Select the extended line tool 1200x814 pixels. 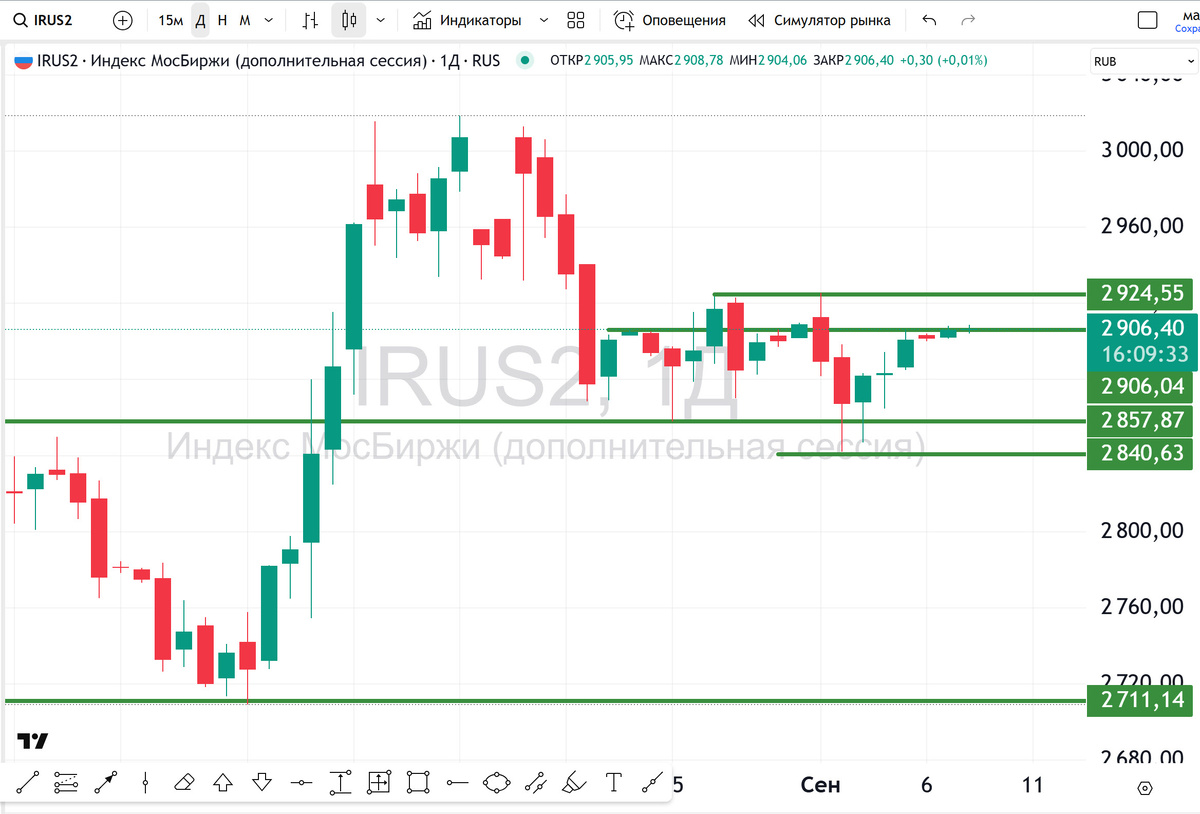[653, 782]
